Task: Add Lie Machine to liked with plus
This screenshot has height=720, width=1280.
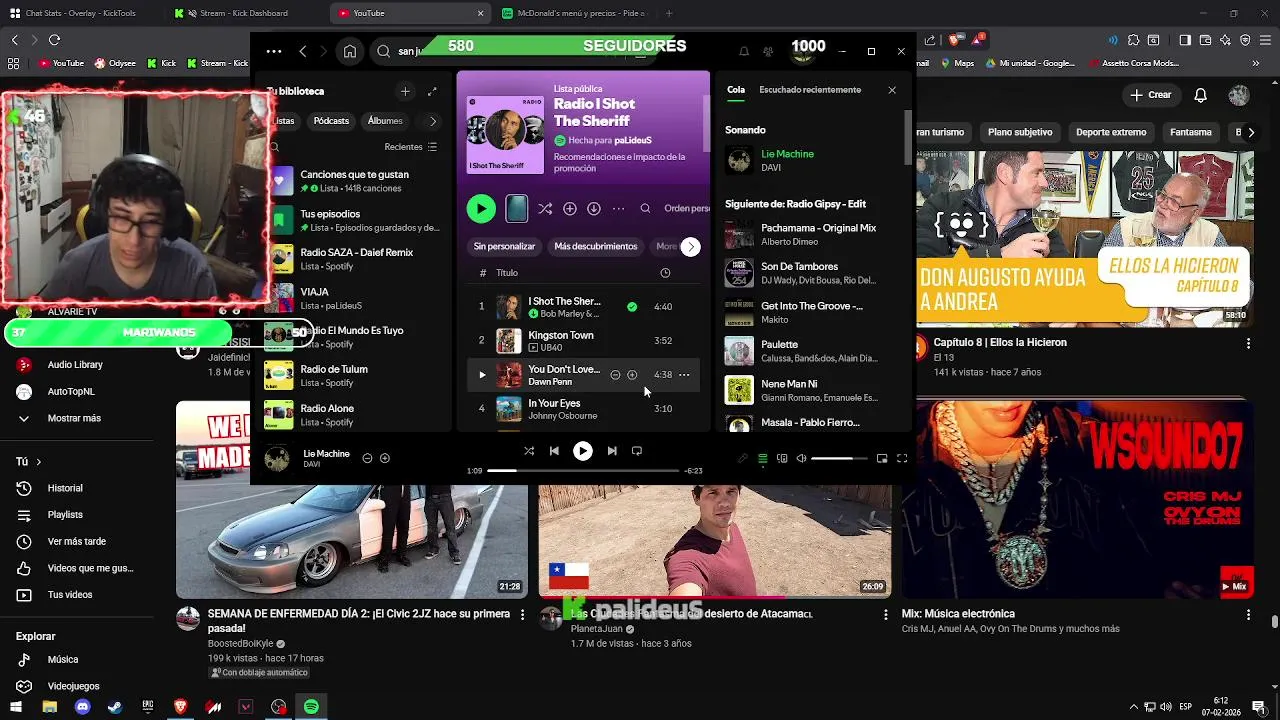Action: tap(385, 458)
